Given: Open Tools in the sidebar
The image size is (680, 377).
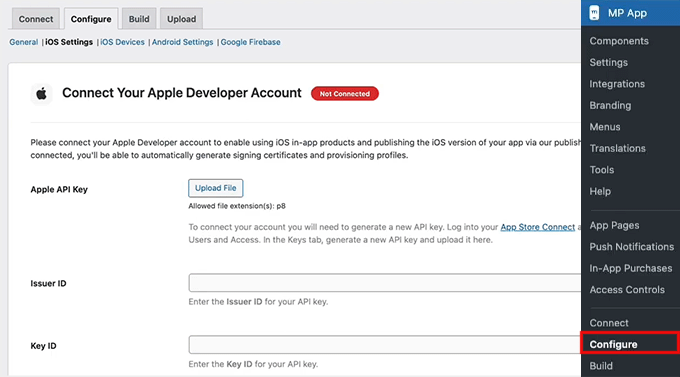Looking at the screenshot, I should (602, 170).
